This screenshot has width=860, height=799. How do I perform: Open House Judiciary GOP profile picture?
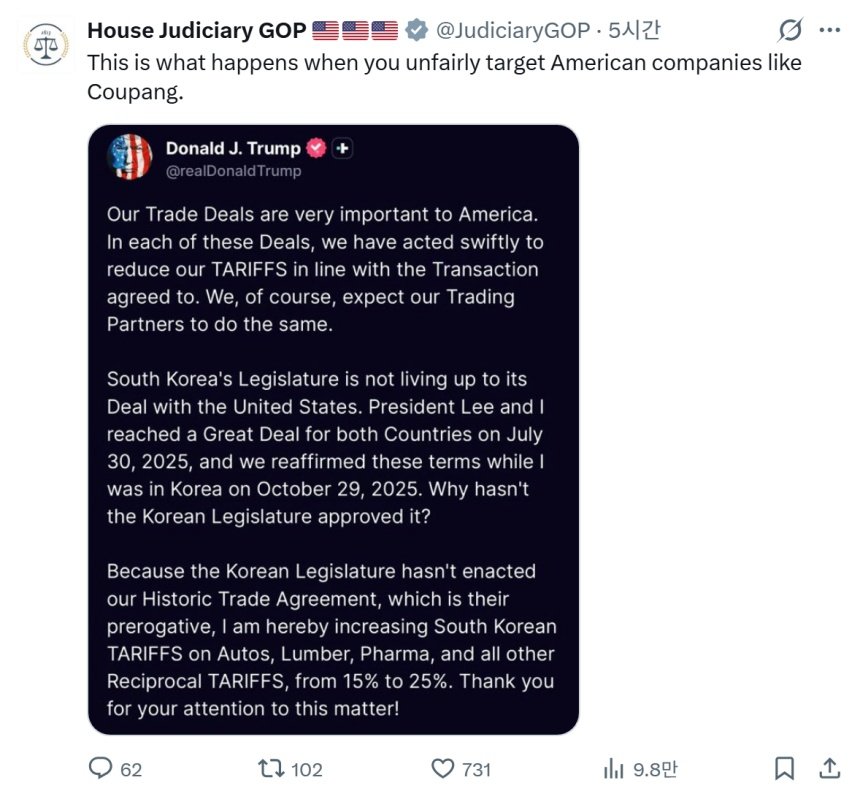(45, 45)
